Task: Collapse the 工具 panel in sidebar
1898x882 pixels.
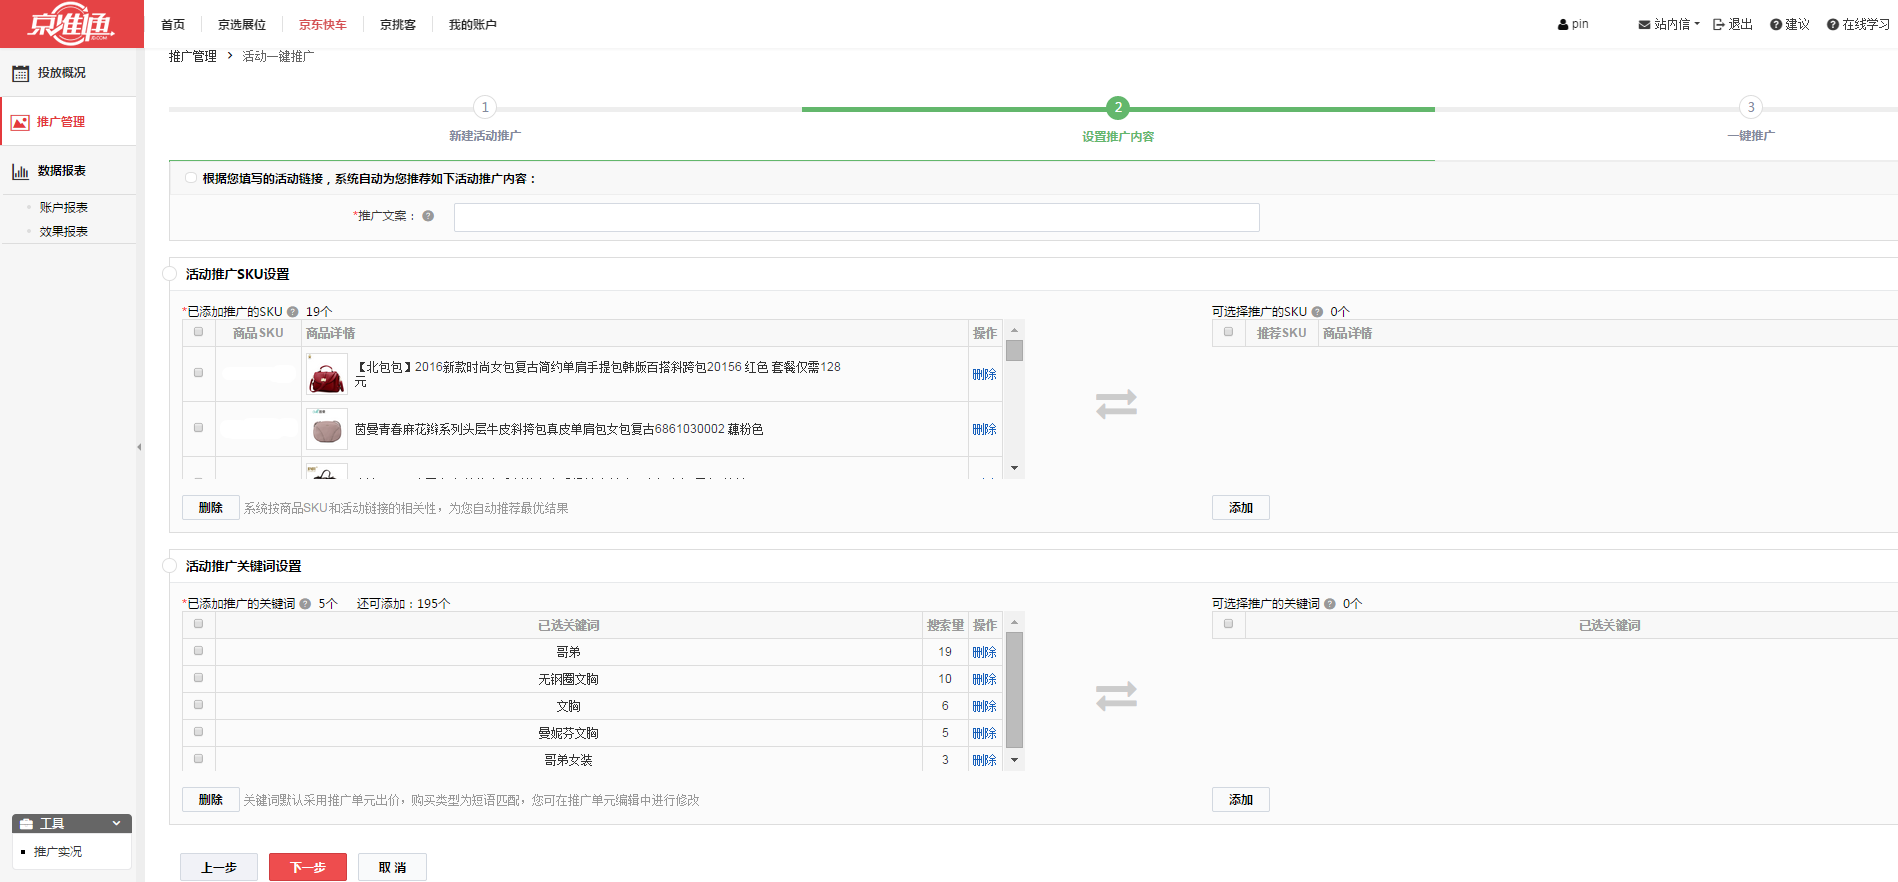Action: tap(116, 824)
